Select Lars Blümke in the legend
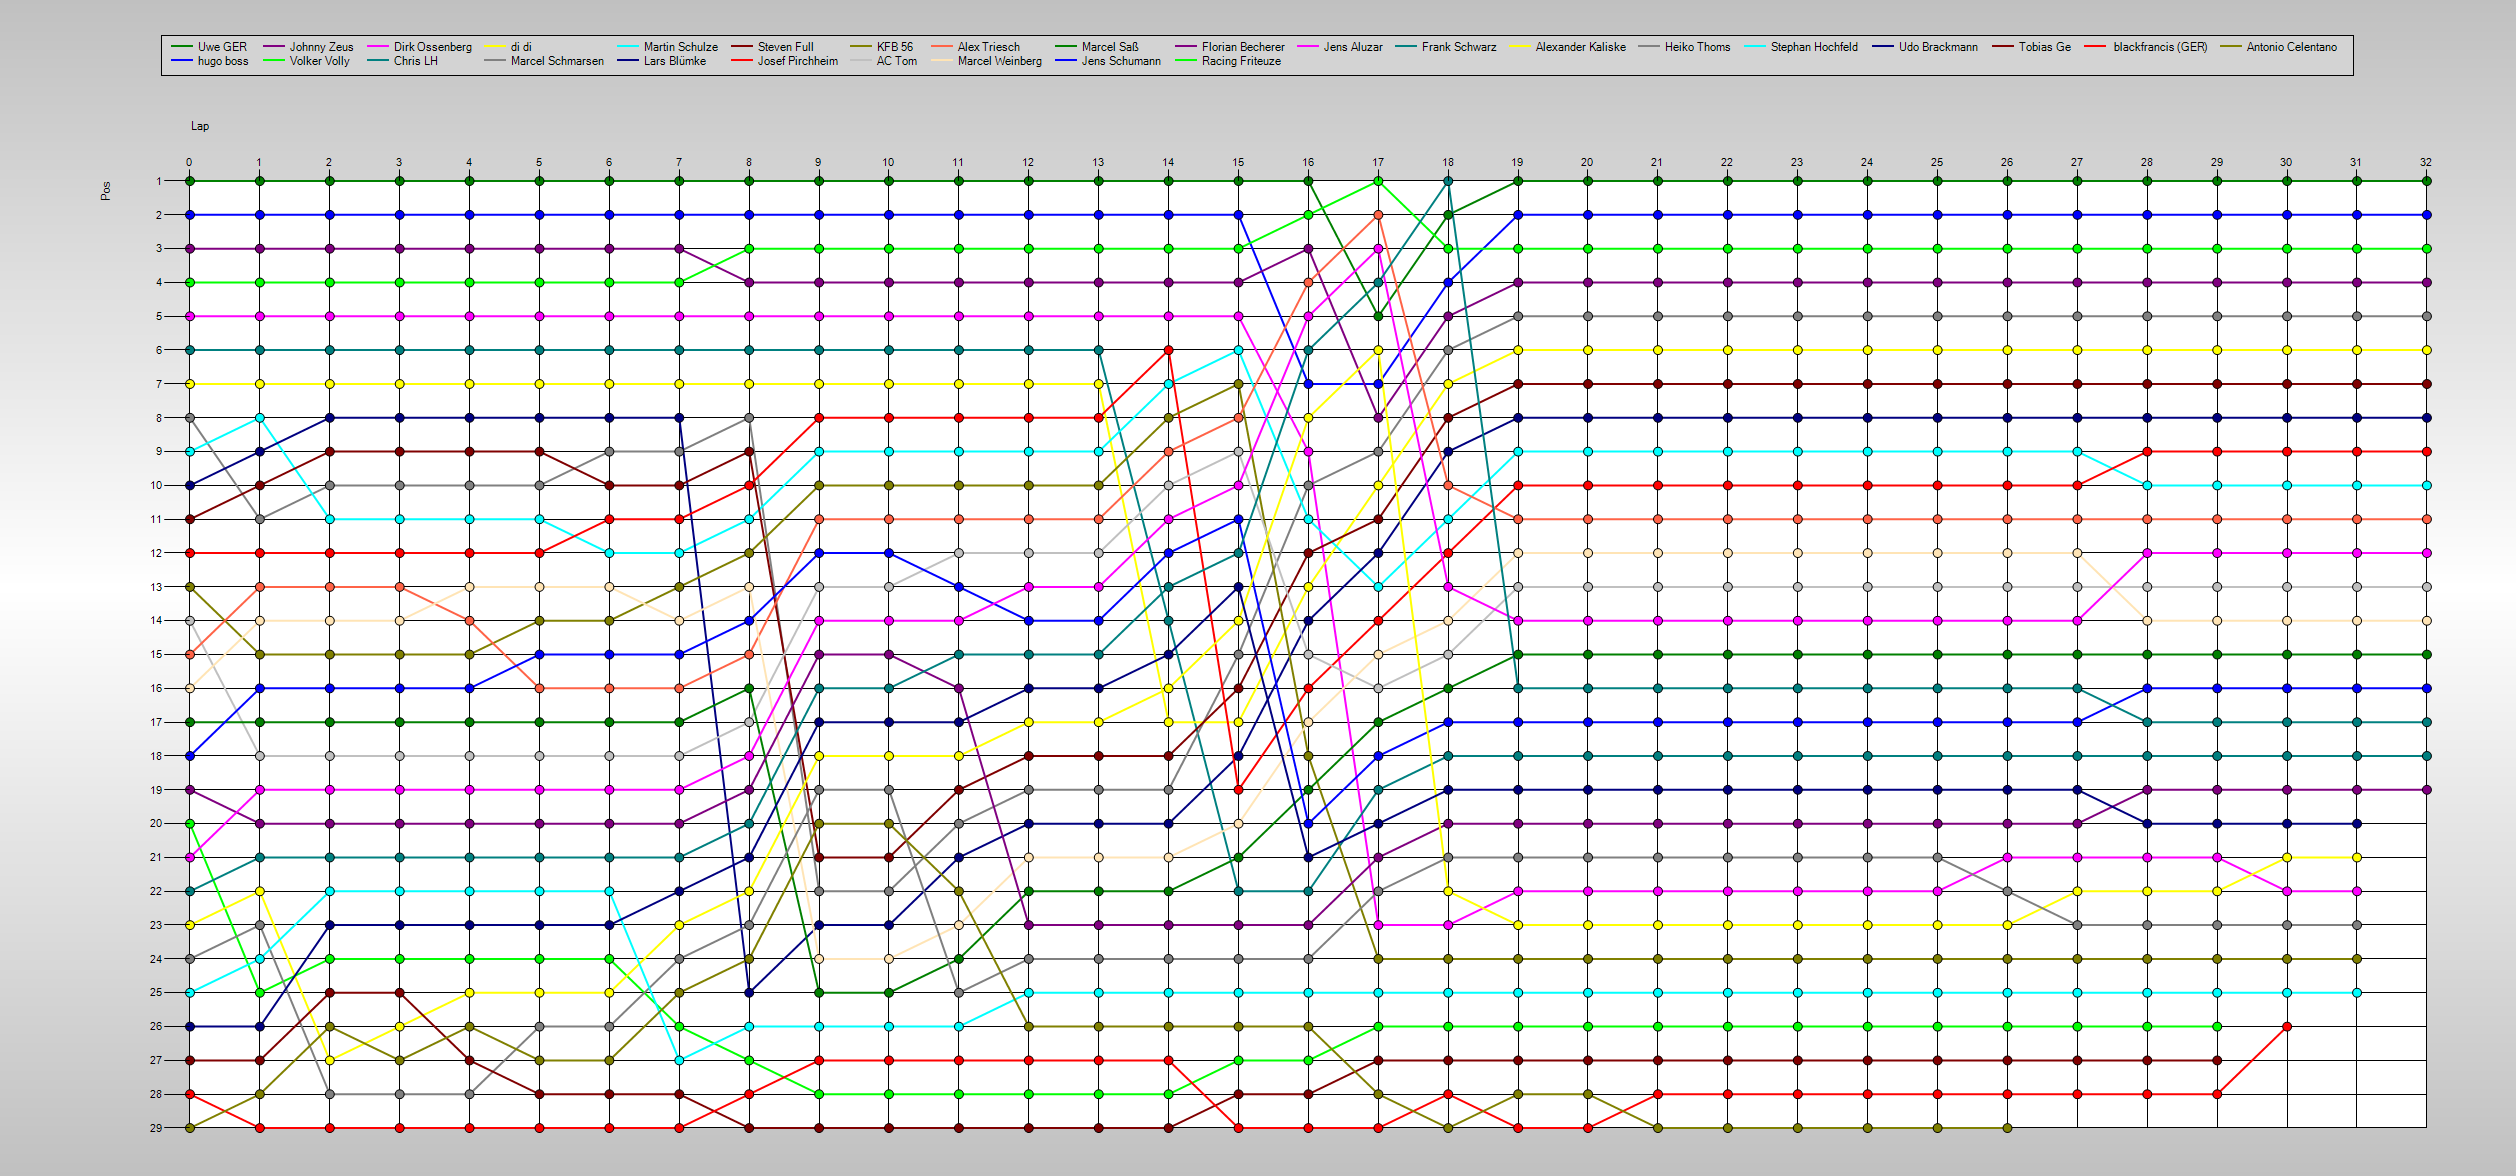This screenshot has width=2516, height=1176. click(x=661, y=61)
